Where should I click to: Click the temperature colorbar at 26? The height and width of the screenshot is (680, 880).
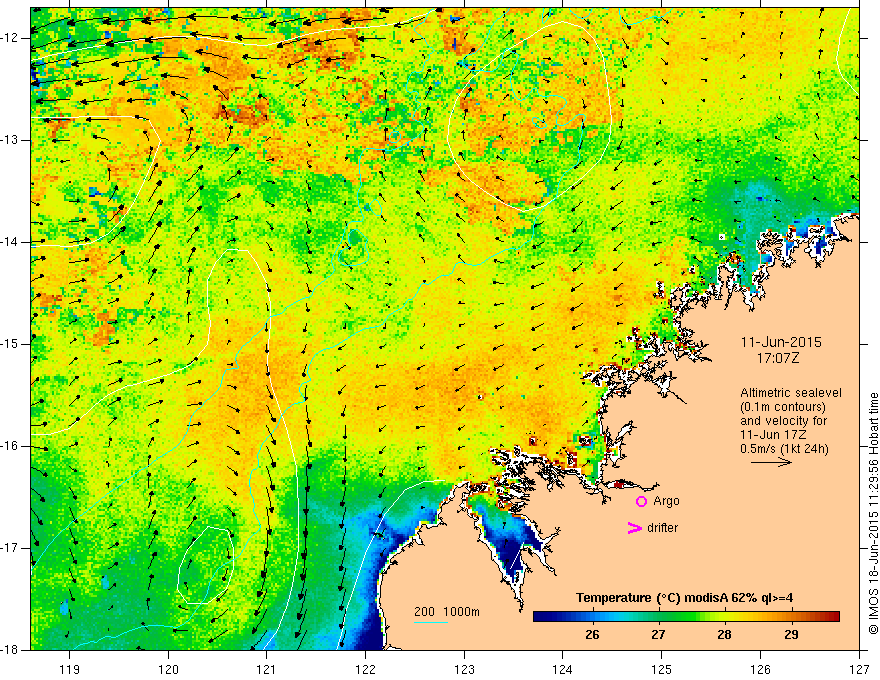click(592, 617)
